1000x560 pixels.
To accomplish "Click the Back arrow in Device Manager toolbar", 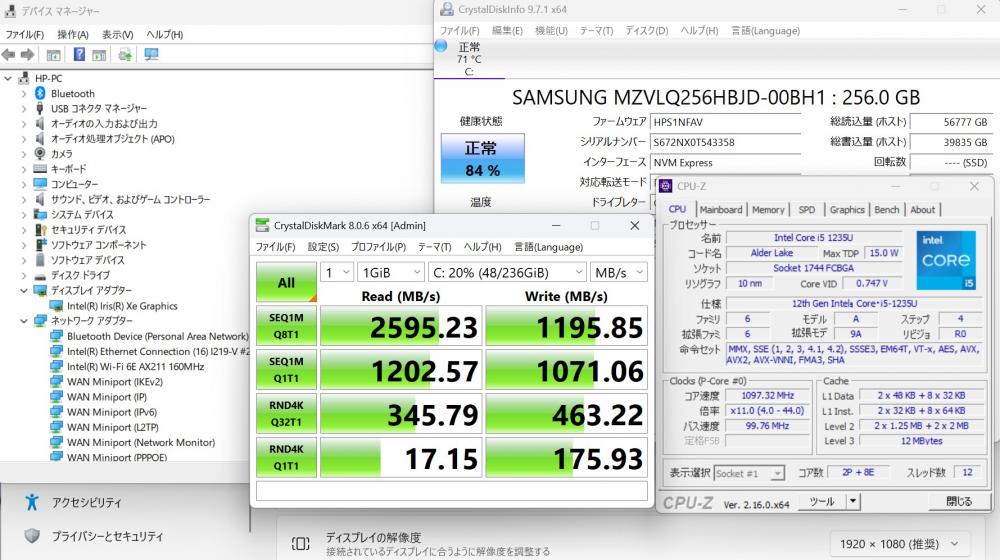I will coord(8,55).
